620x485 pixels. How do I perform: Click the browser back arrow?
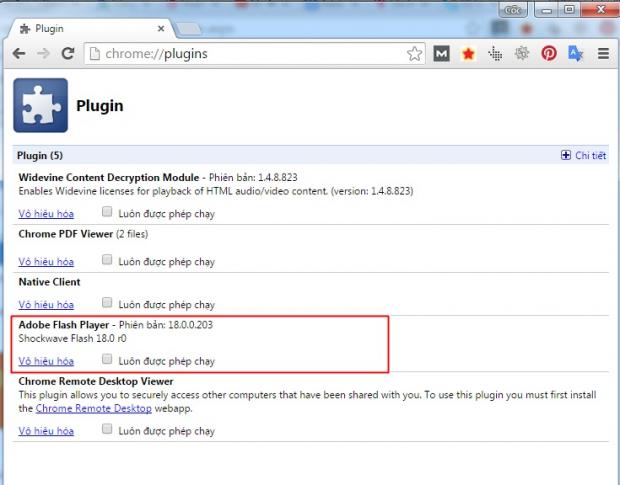pos(19,54)
